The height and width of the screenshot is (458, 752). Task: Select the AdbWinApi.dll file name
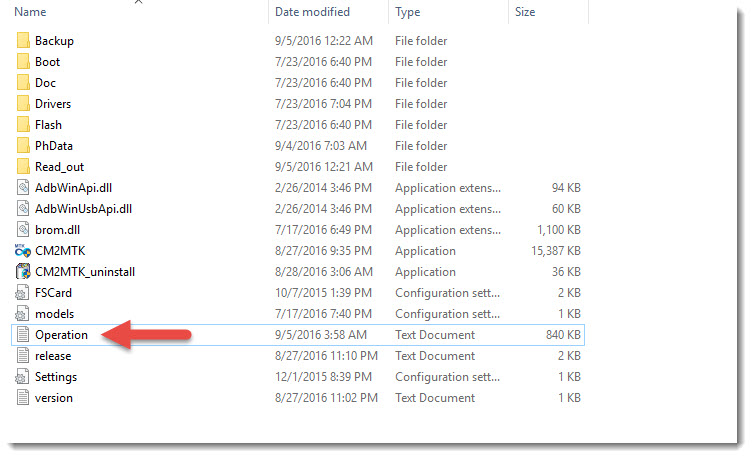73,188
